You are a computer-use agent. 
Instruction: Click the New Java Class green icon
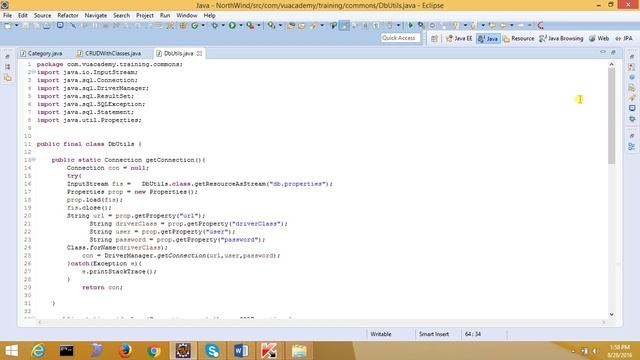coord(195,25)
